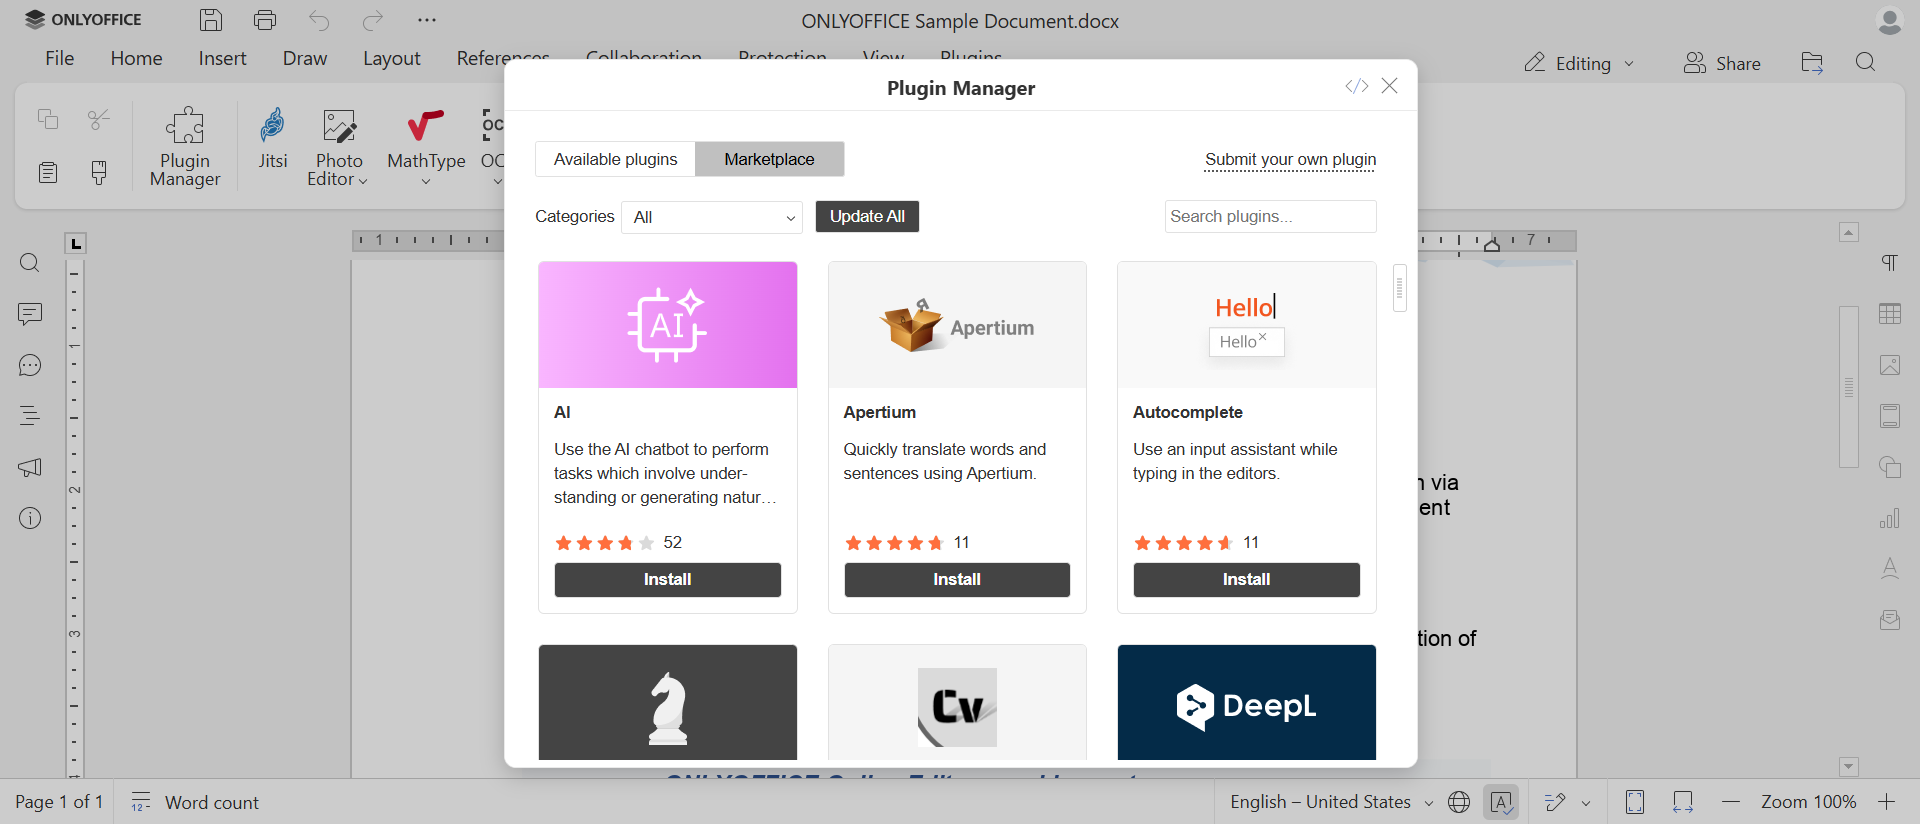
Task: Open shape settings in right sidebar
Action: (x=1889, y=467)
